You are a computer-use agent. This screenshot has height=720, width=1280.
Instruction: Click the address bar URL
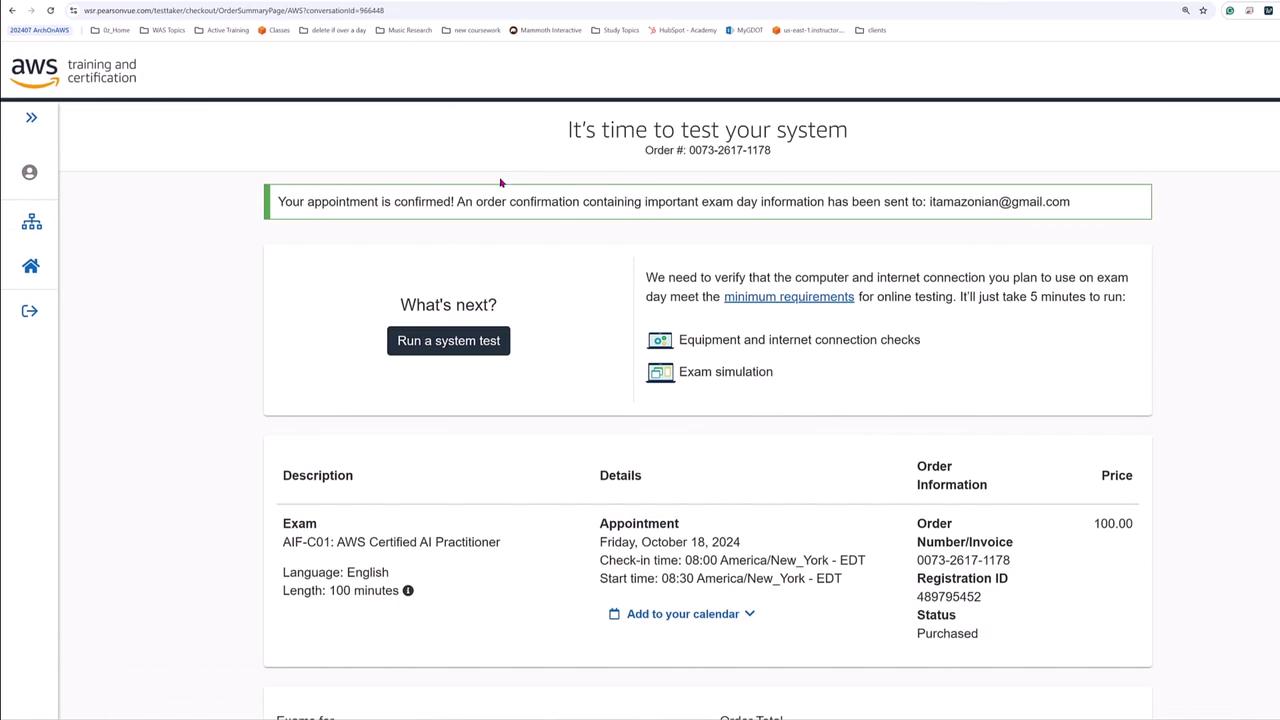click(x=234, y=10)
